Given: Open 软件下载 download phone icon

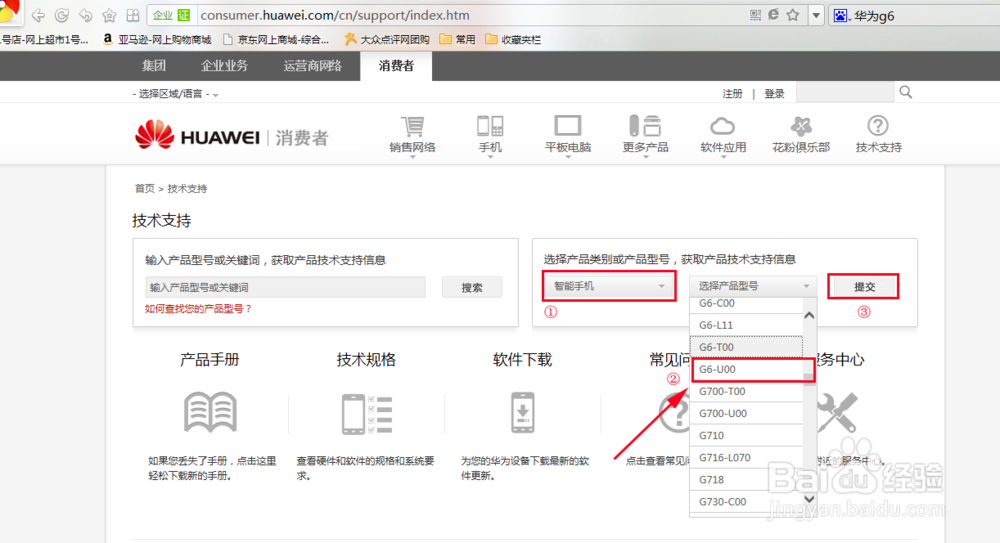Looking at the screenshot, I should point(522,413).
